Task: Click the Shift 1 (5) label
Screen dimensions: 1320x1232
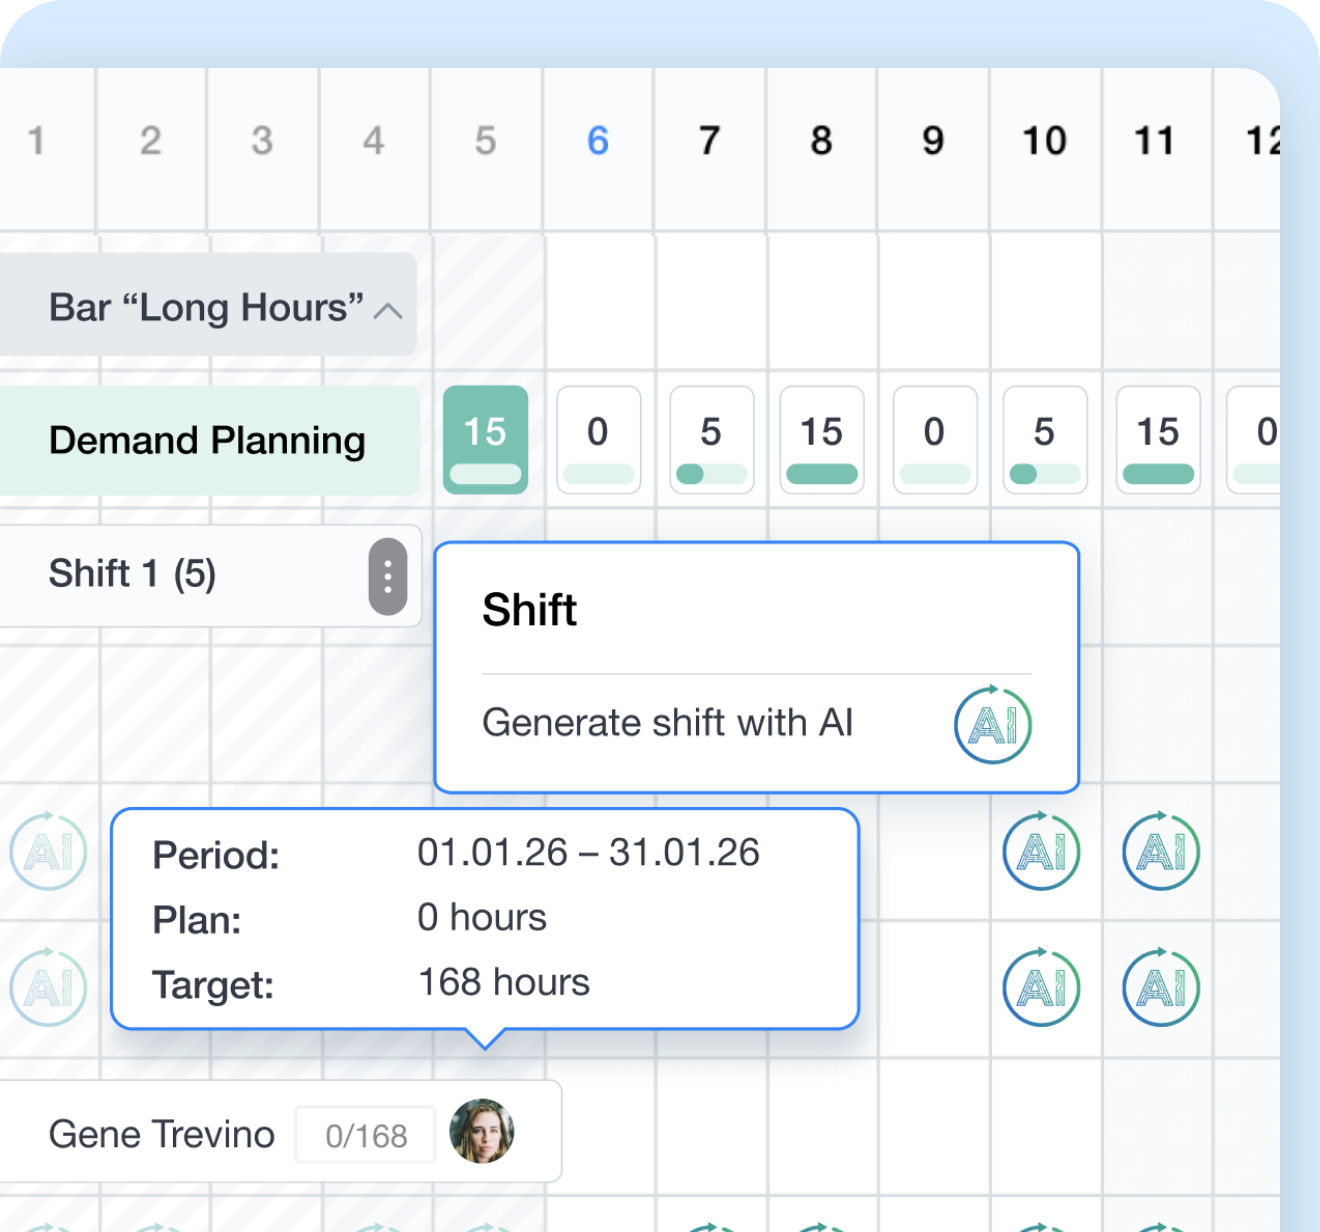Action: [135, 576]
